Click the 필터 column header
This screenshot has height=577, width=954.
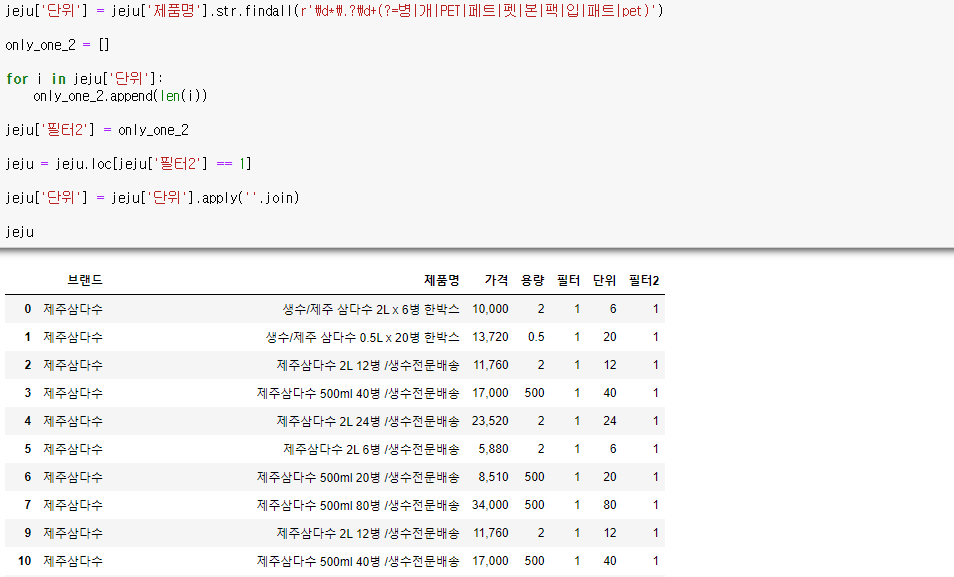coord(568,280)
